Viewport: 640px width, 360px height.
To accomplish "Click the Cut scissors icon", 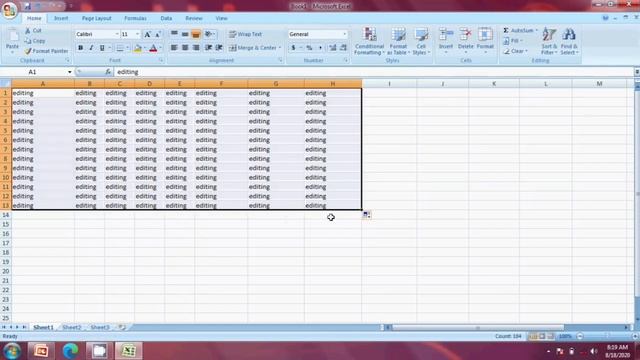I will (28, 31).
